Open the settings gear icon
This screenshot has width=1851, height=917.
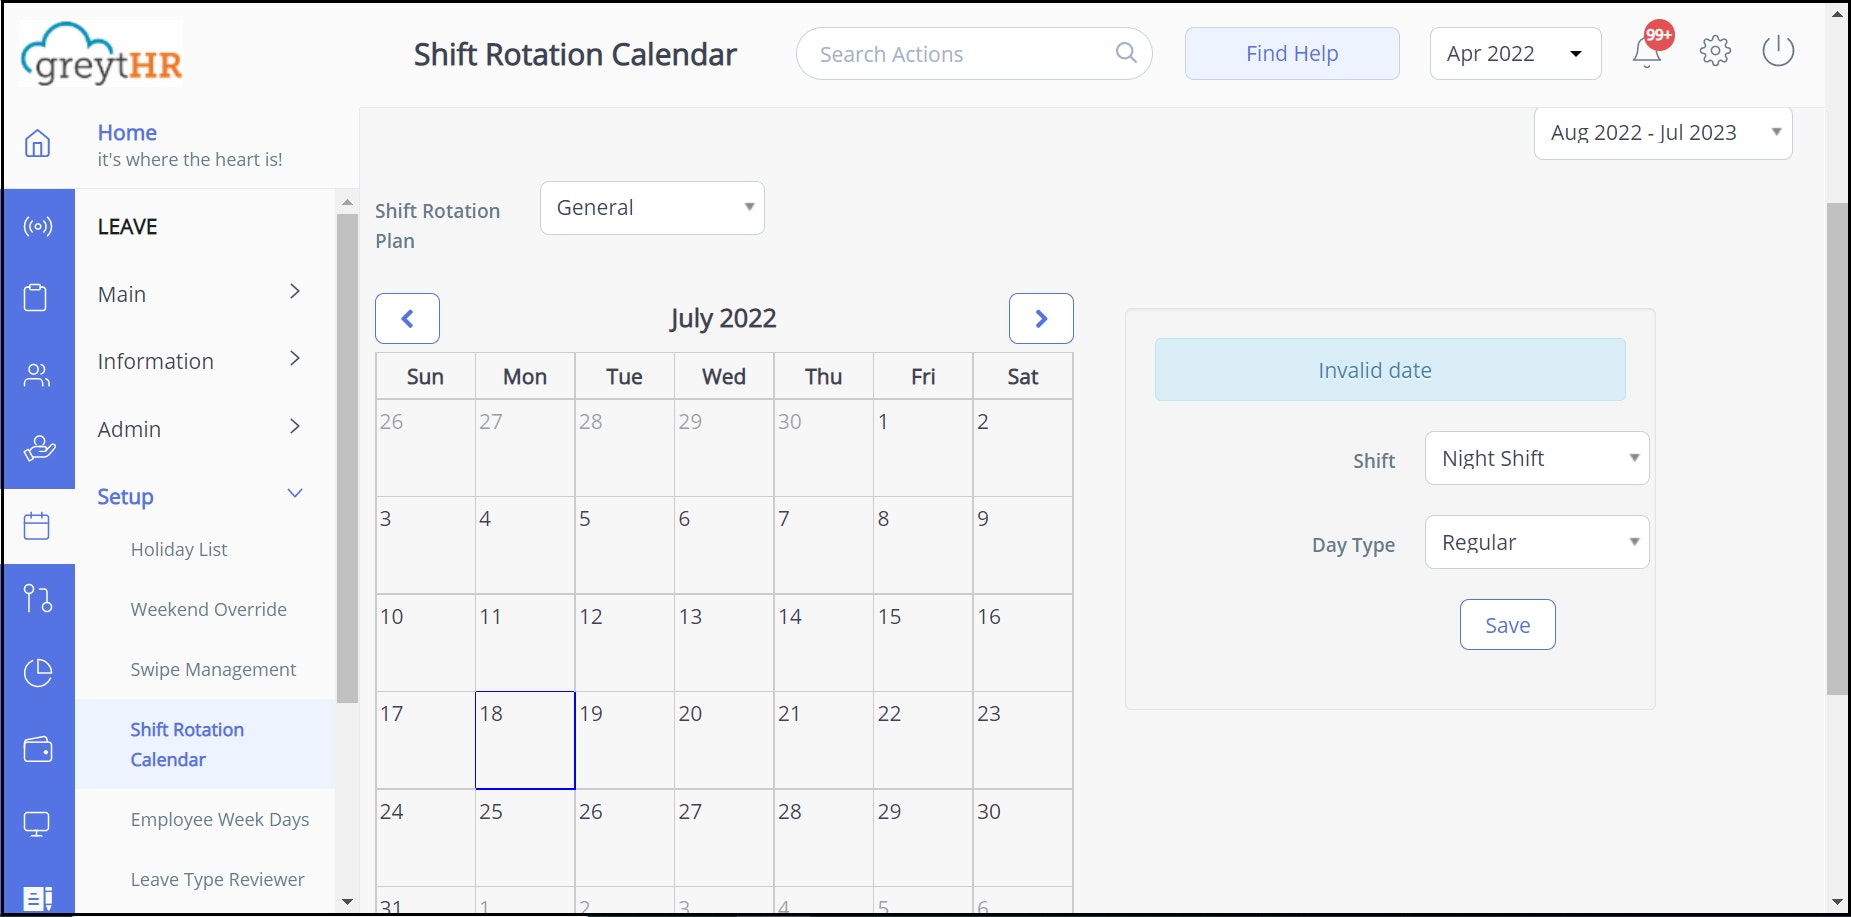click(x=1715, y=51)
